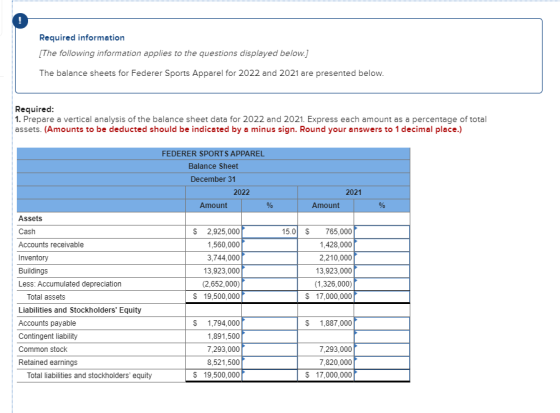Click the 2021 Retained earnings amount 7,820,000
Screen dimensions: 560x413
(335, 362)
